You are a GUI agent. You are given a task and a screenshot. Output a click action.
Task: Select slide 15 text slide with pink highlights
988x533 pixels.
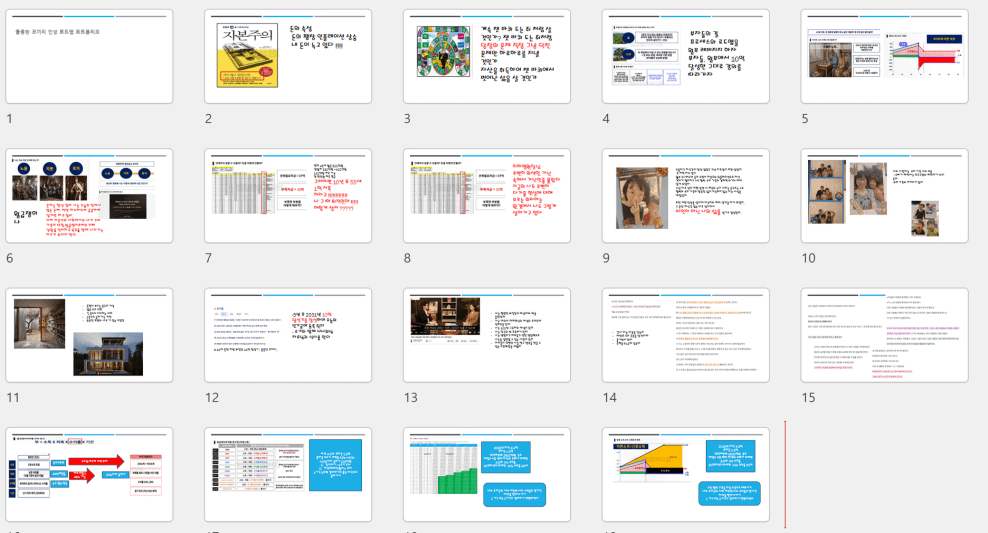(x=885, y=336)
